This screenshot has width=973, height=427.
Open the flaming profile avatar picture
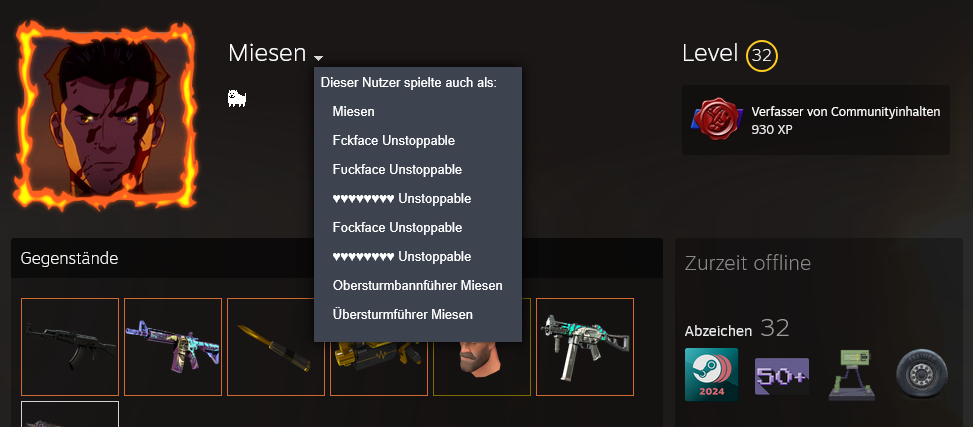tap(105, 114)
